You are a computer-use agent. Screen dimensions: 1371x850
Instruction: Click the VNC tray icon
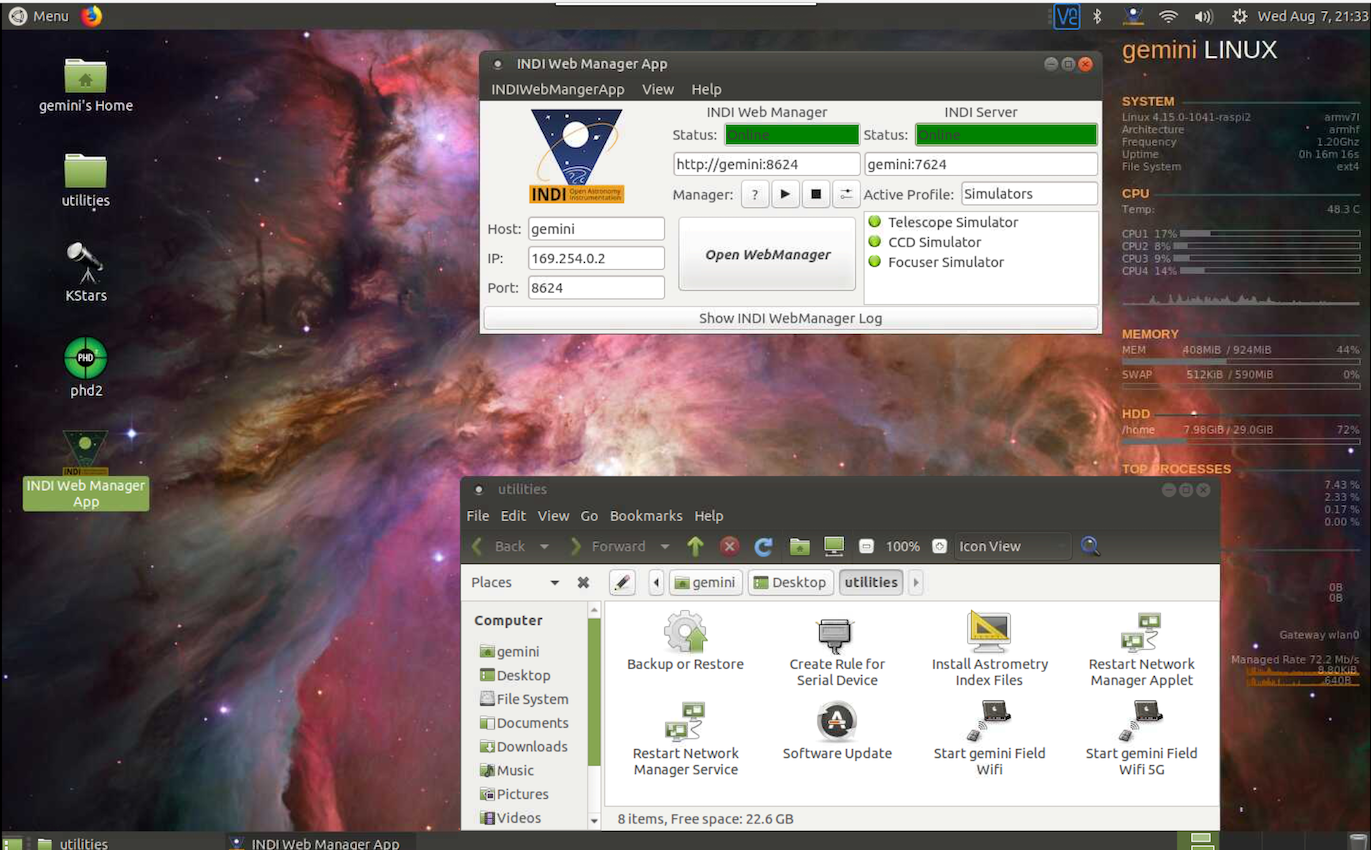pos(1067,16)
